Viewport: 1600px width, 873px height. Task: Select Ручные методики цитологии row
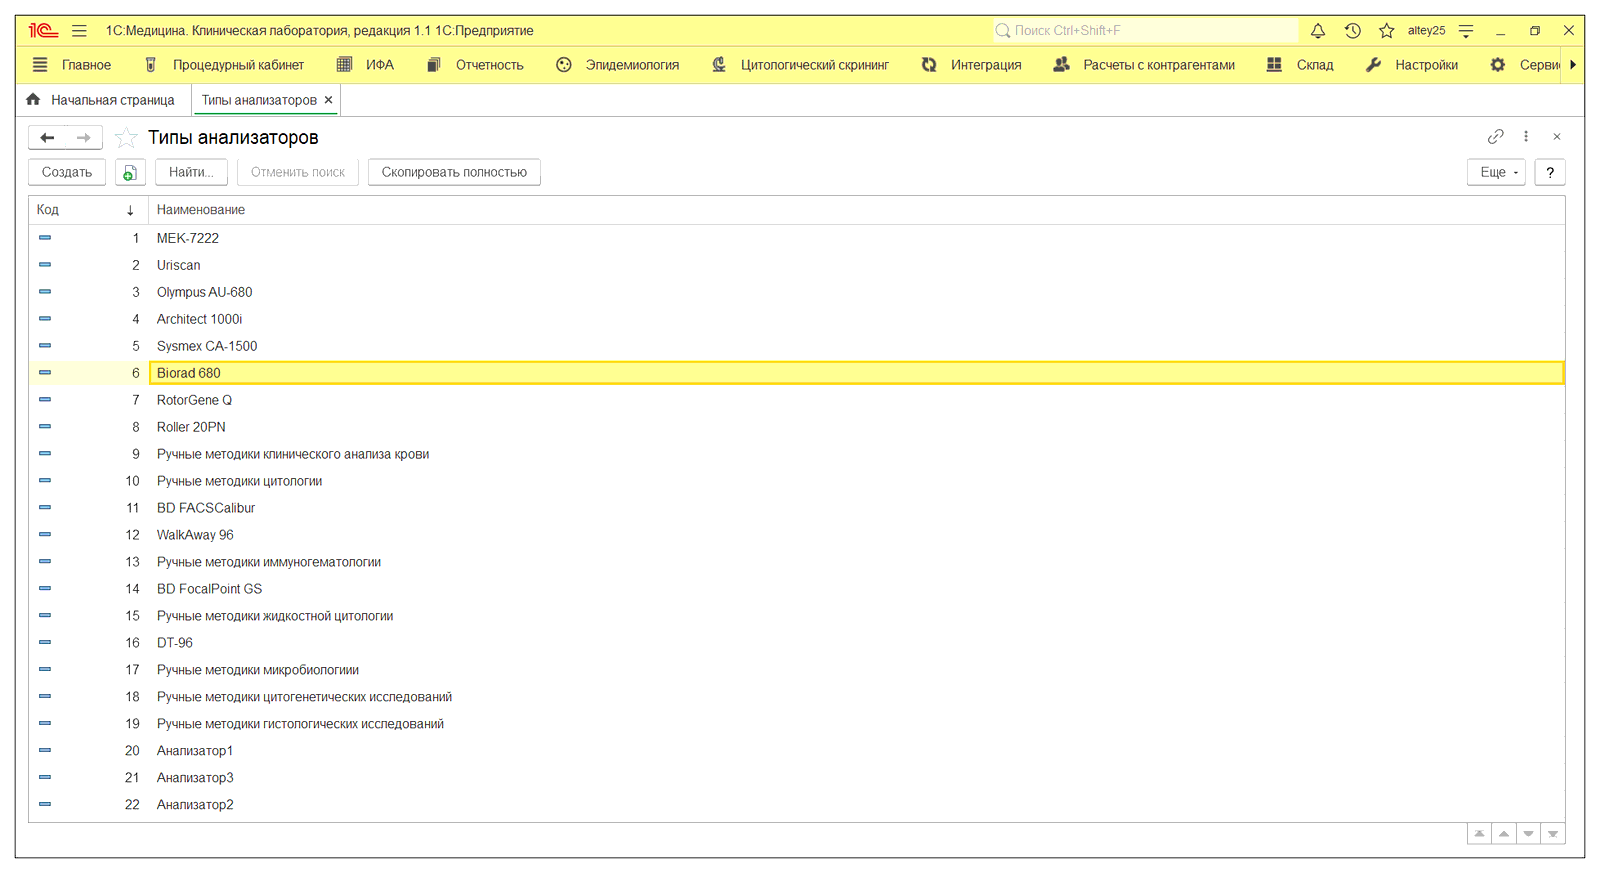[797, 481]
